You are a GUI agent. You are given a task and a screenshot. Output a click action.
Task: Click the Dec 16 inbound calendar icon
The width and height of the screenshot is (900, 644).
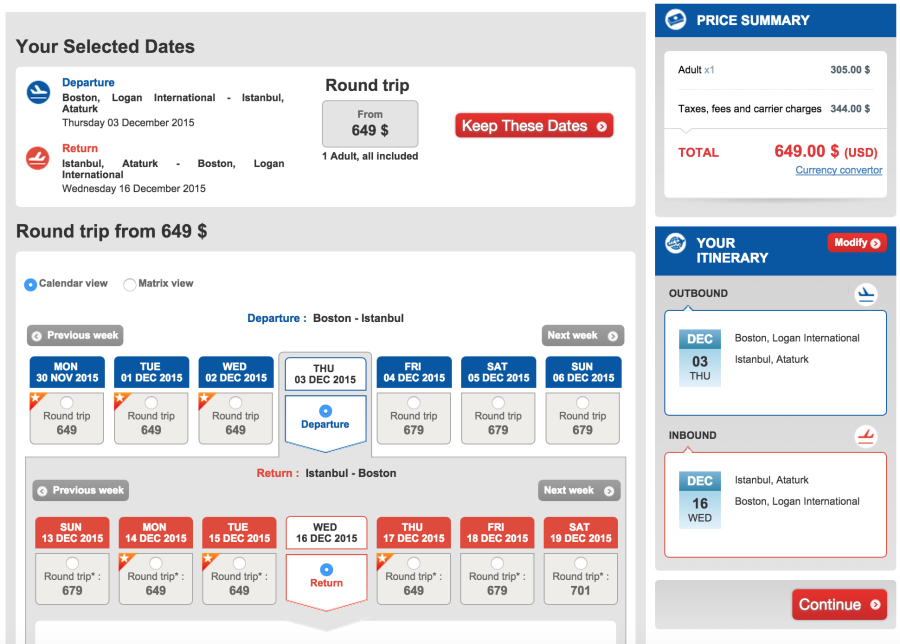tap(700, 497)
